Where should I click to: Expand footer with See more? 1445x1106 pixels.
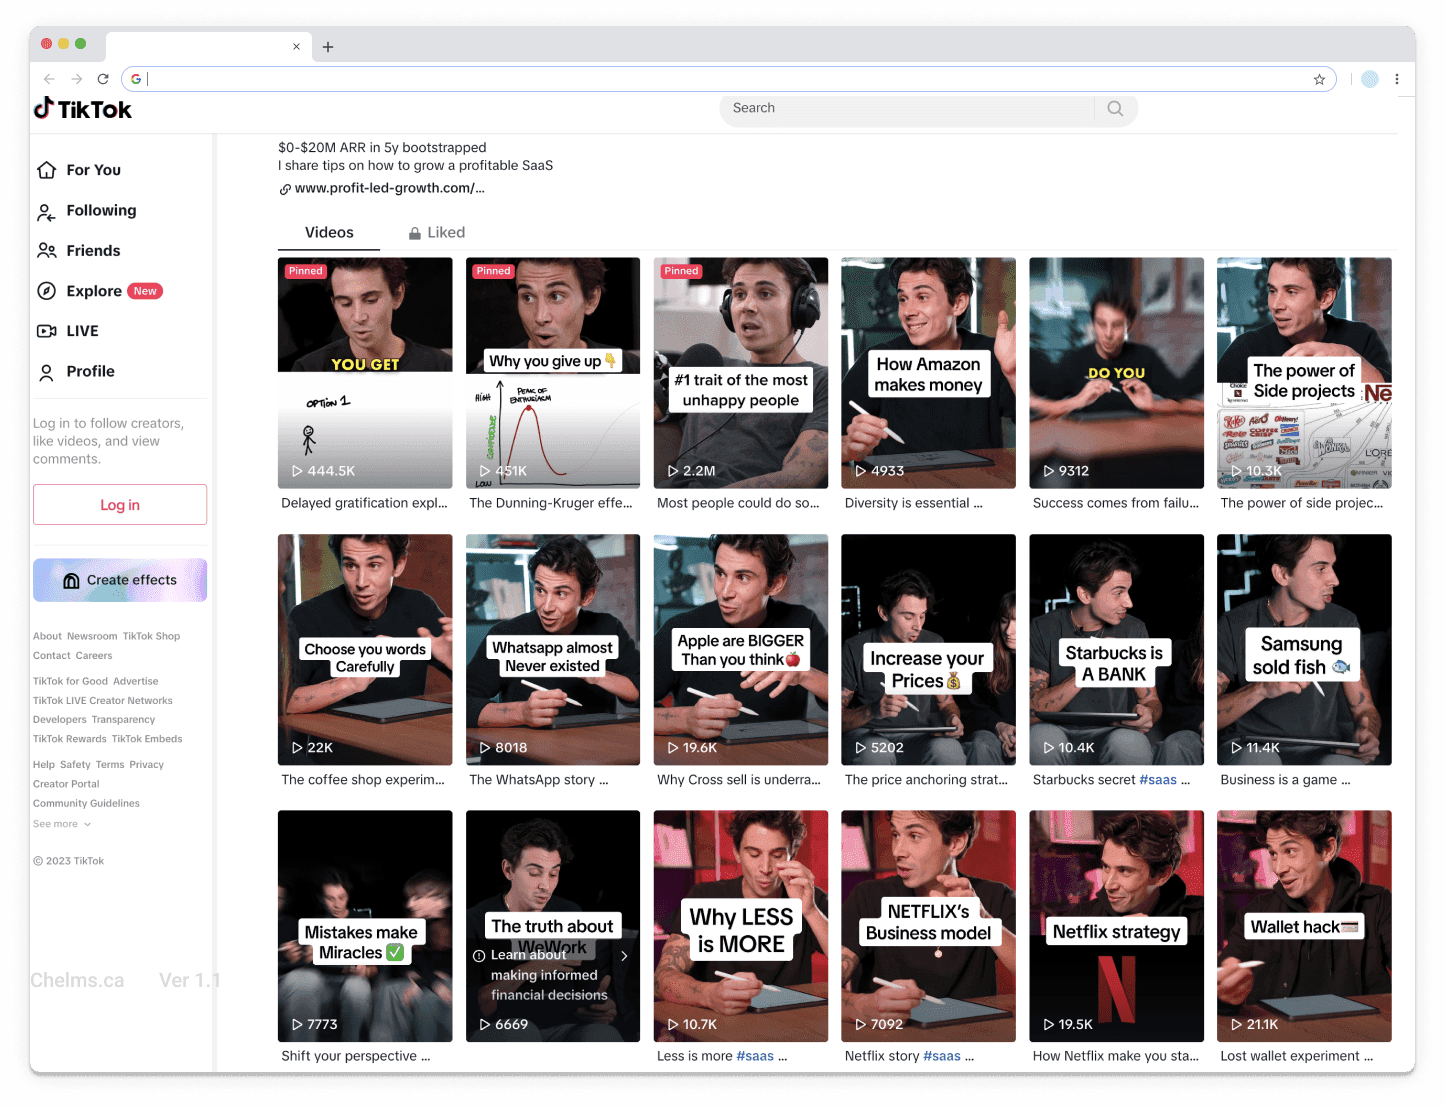pyautogui.click(x=62, y=824)
